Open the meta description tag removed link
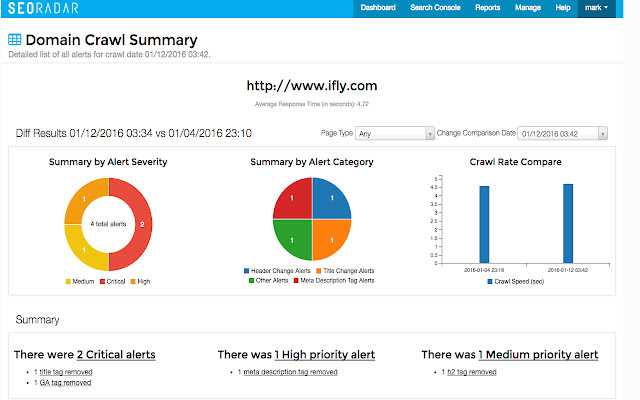 pos(290,372)
